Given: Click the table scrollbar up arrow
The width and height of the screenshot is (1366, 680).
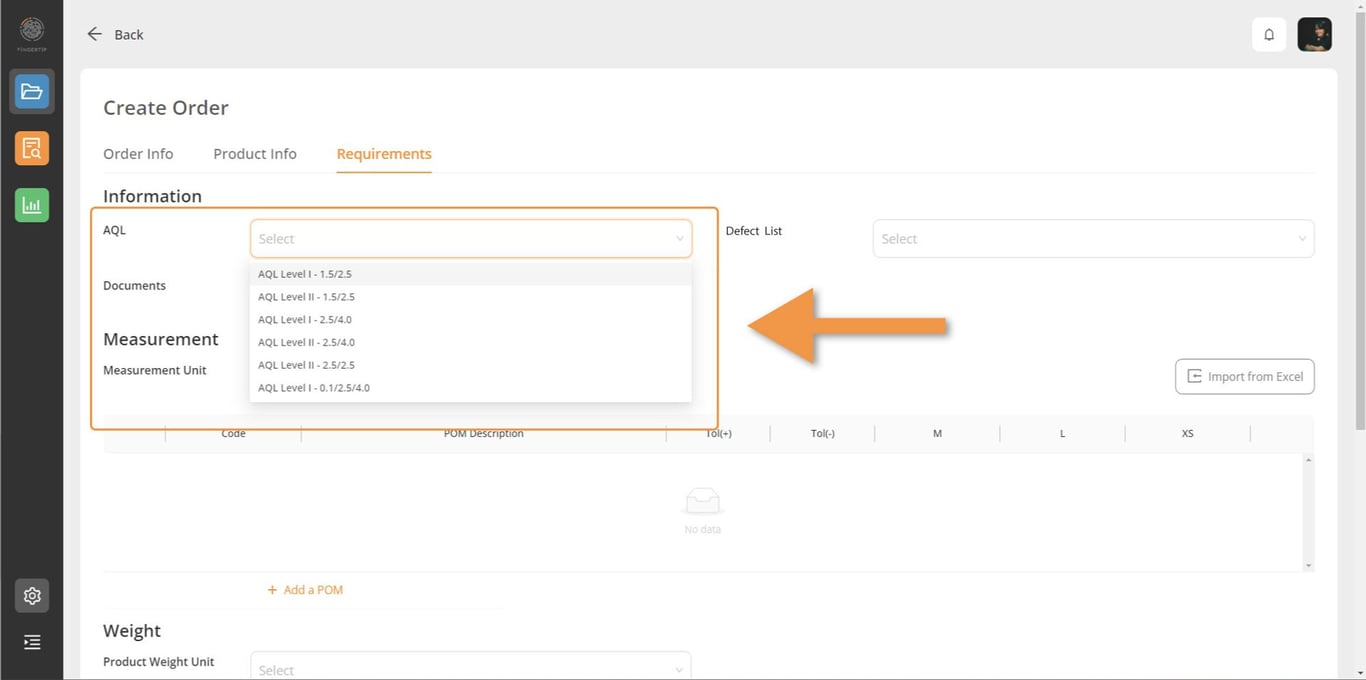Looking at the screenshot, I should [1308, 459].
